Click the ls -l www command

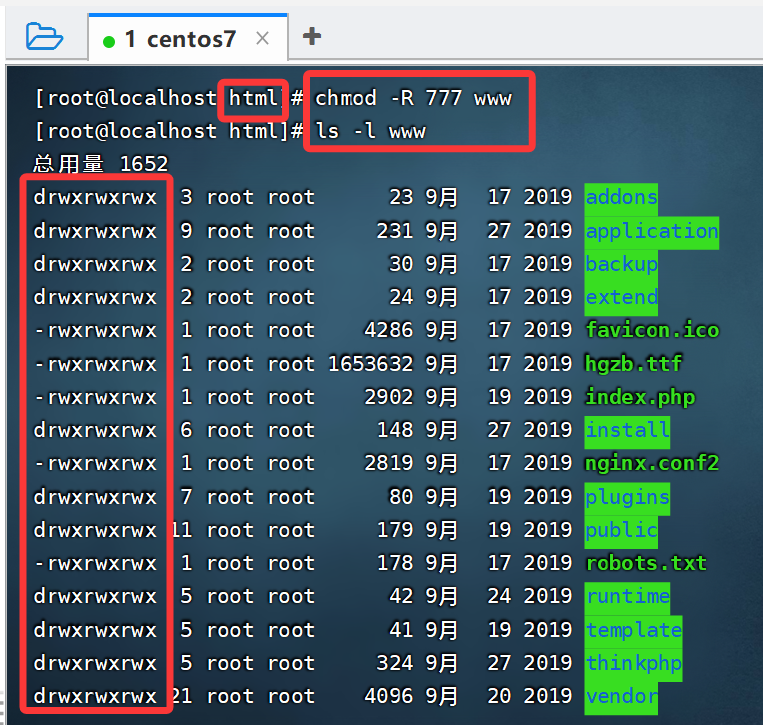370,131
